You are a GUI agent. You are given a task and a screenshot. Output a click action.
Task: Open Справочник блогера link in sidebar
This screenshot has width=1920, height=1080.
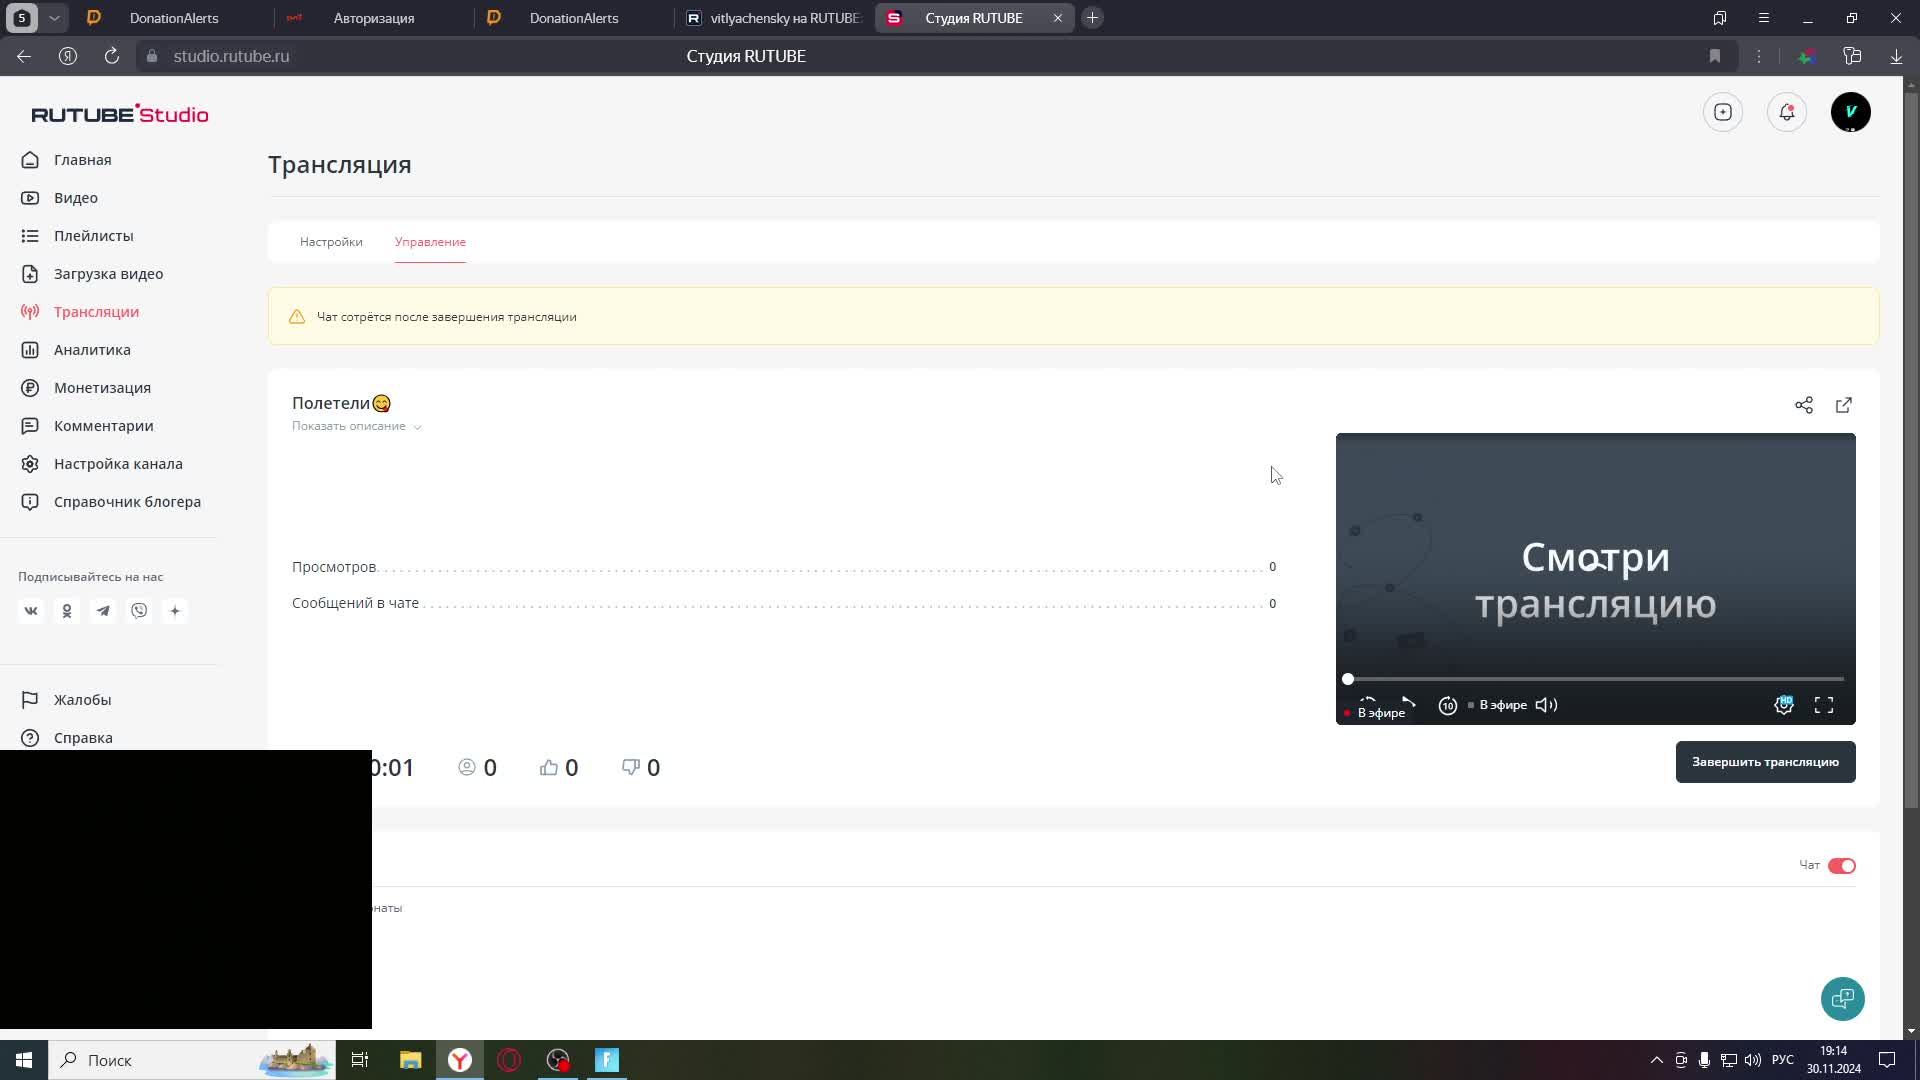127,502
